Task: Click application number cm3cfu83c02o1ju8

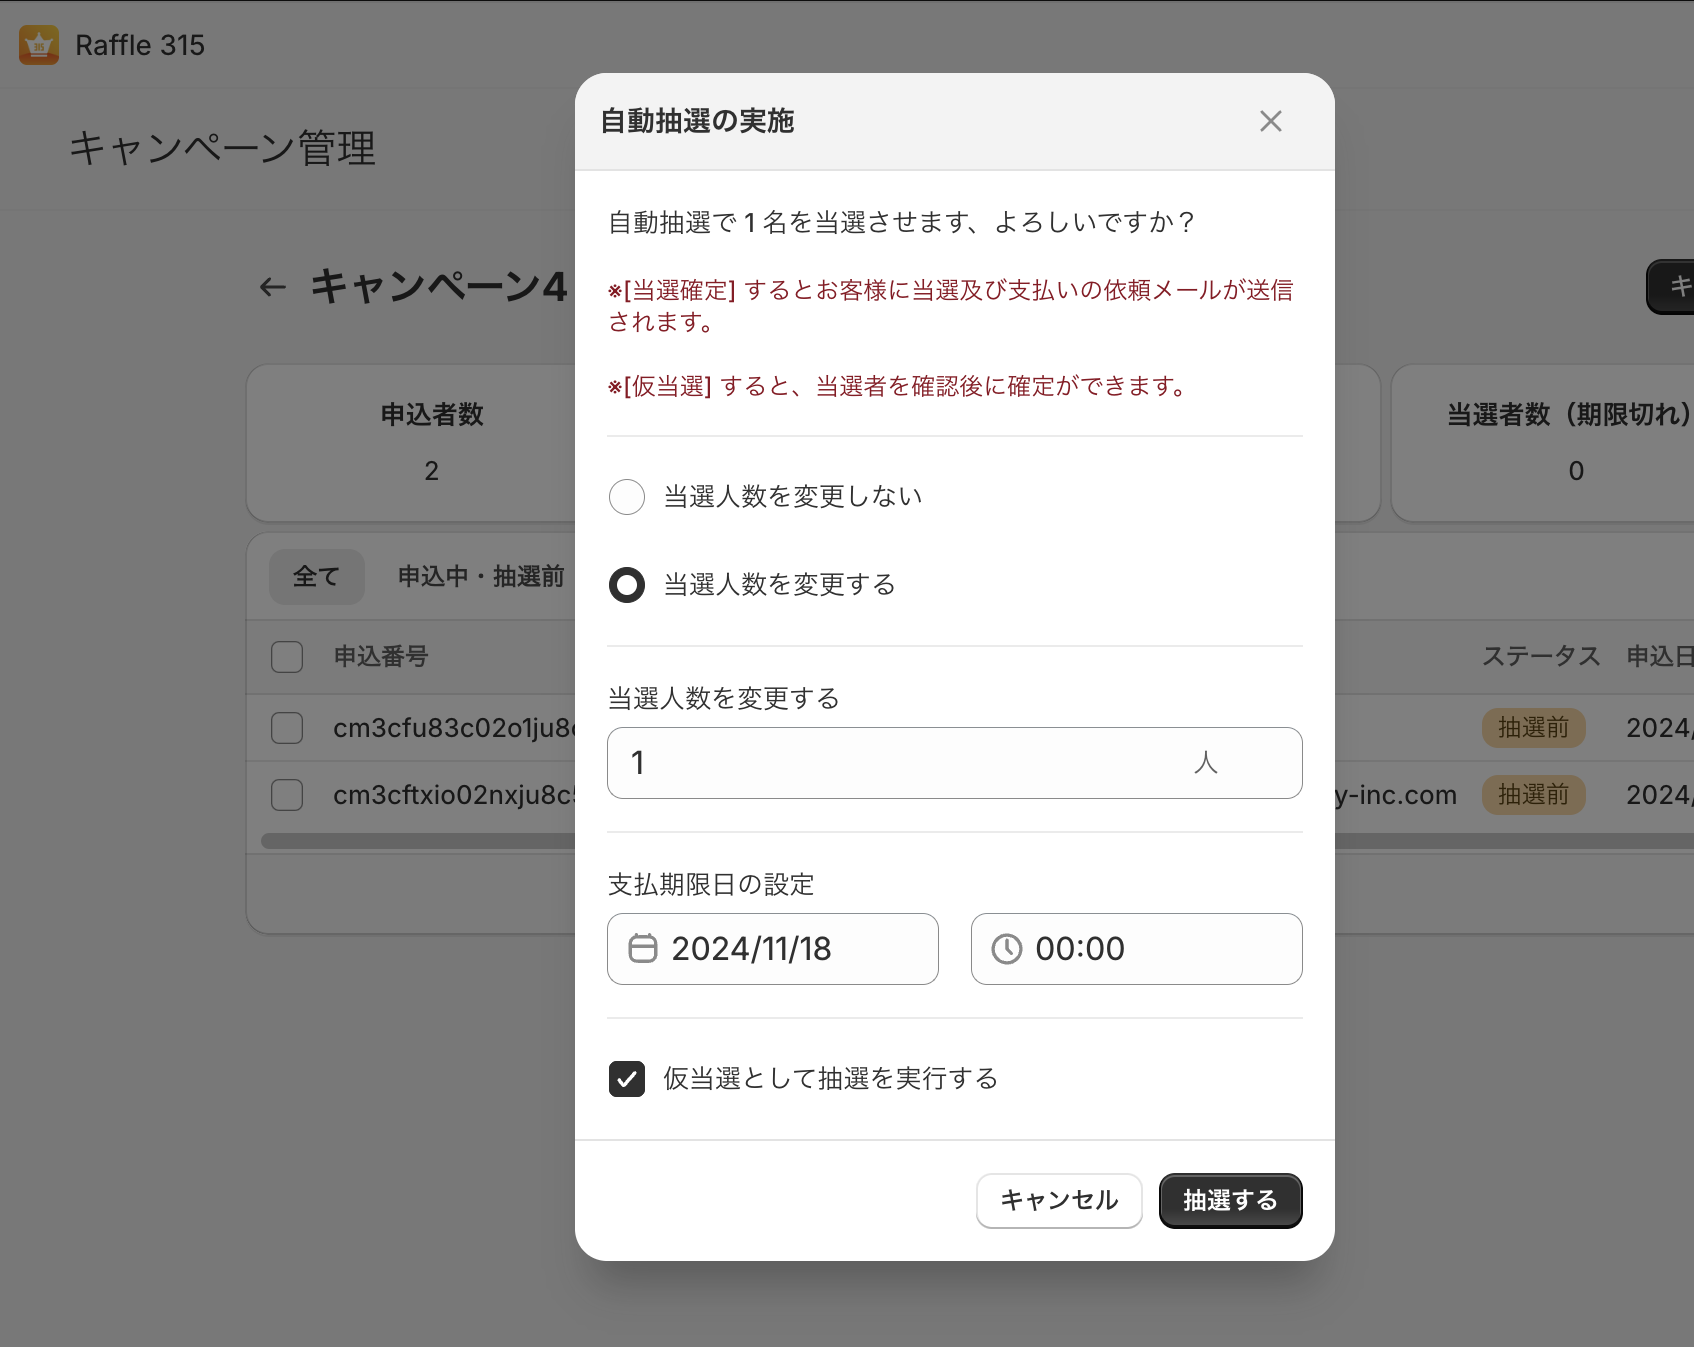Action: coord(454,728)
